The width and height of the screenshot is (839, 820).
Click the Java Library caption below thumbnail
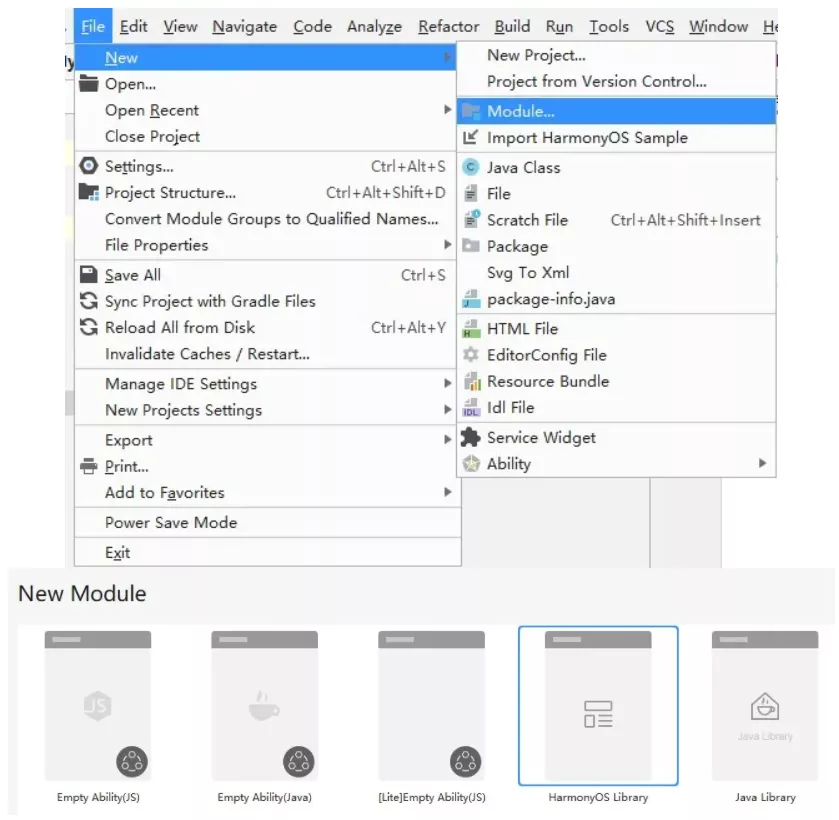coord(765,797)
